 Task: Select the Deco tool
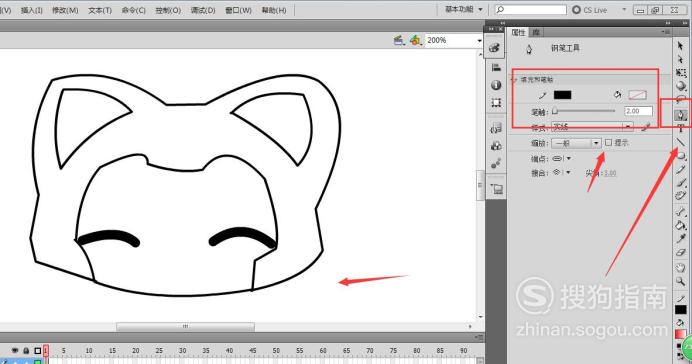(x=681, y=196)
